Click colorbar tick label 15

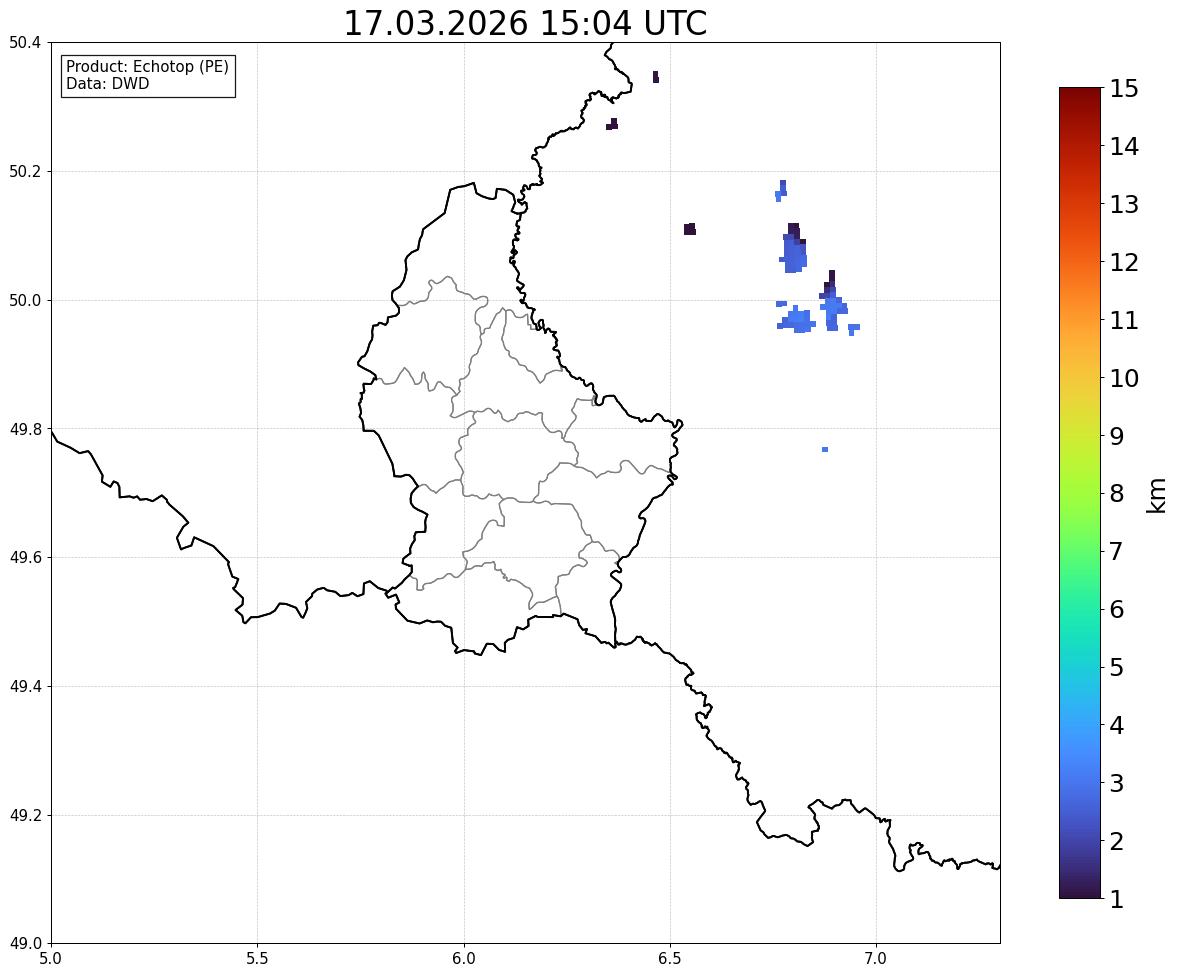1124,89
